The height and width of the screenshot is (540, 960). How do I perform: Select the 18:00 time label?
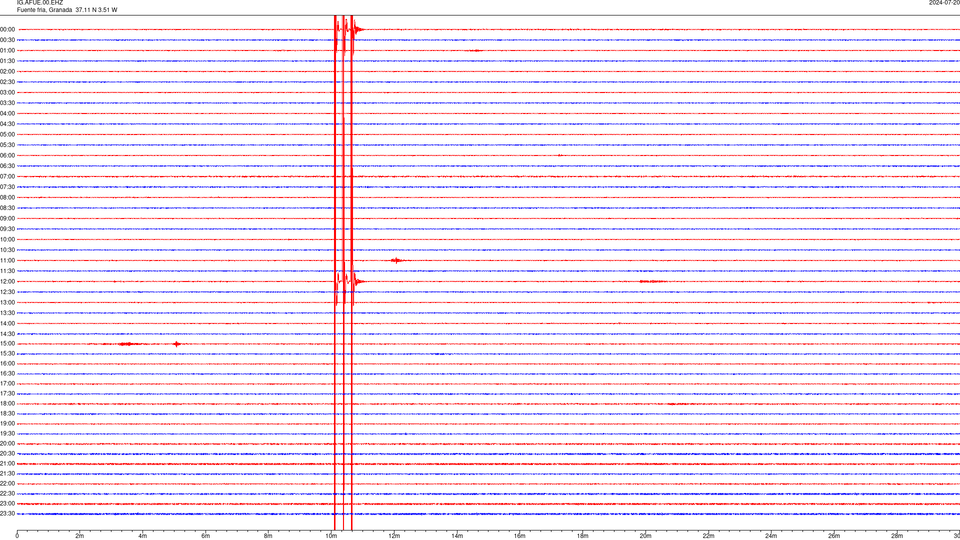coord(7,403)
